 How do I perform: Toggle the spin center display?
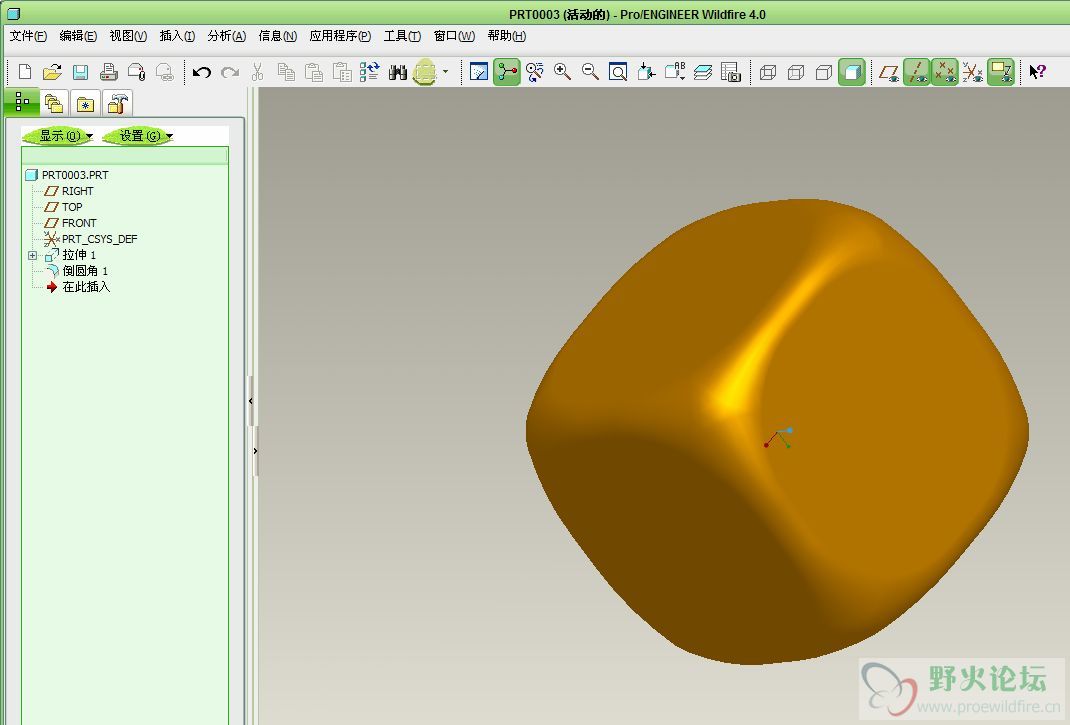[x=507, y=72]
